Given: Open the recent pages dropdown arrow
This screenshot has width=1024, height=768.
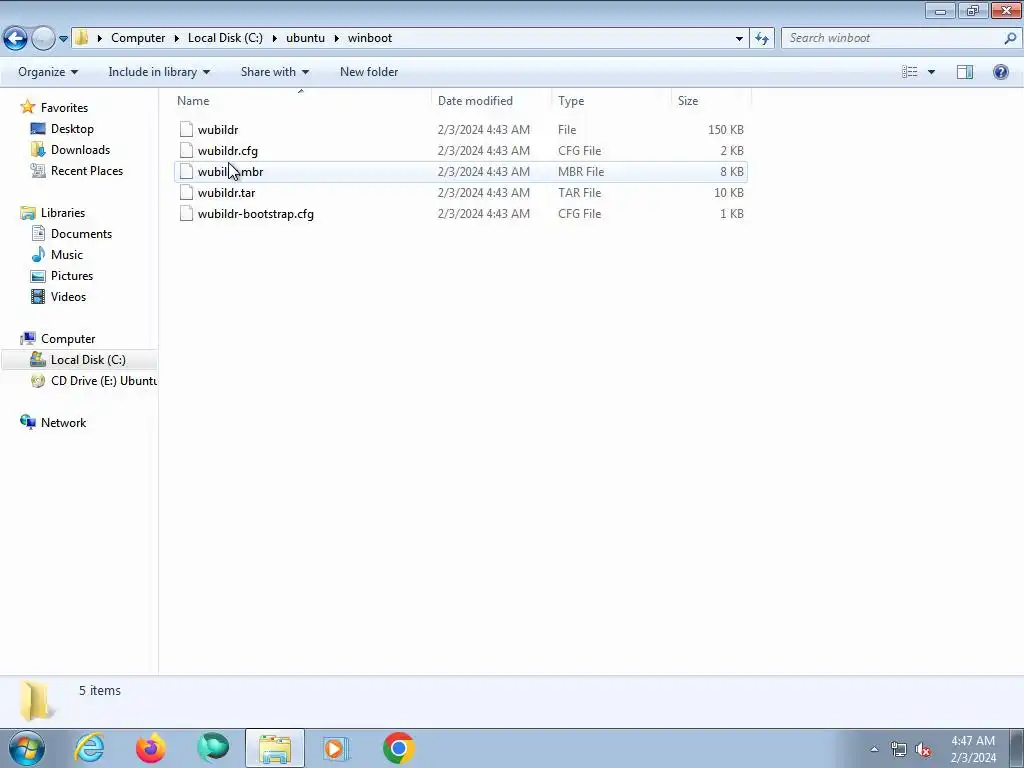Looking at the screenshot, I should coord(63,39).
